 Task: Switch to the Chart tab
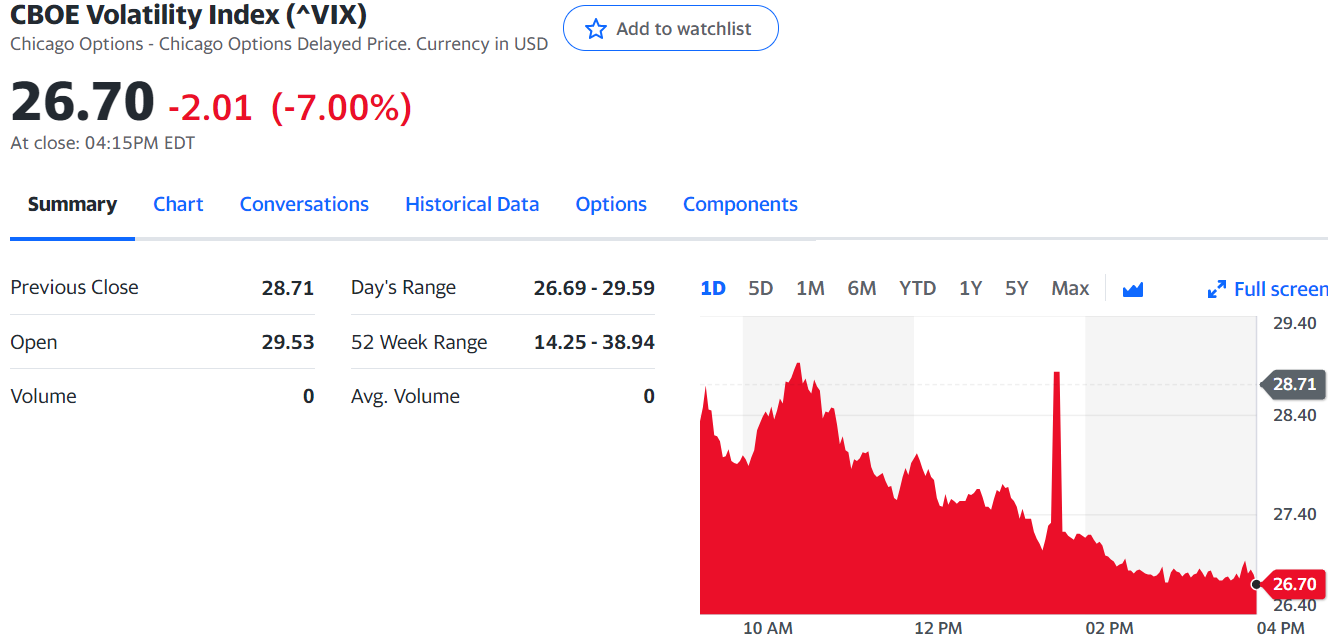(178, 204)
